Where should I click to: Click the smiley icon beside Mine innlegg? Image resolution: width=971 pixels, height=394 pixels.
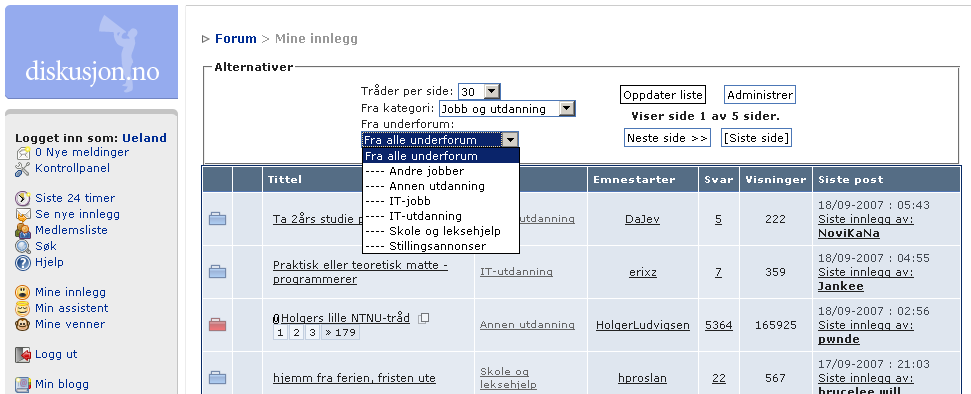23,292
